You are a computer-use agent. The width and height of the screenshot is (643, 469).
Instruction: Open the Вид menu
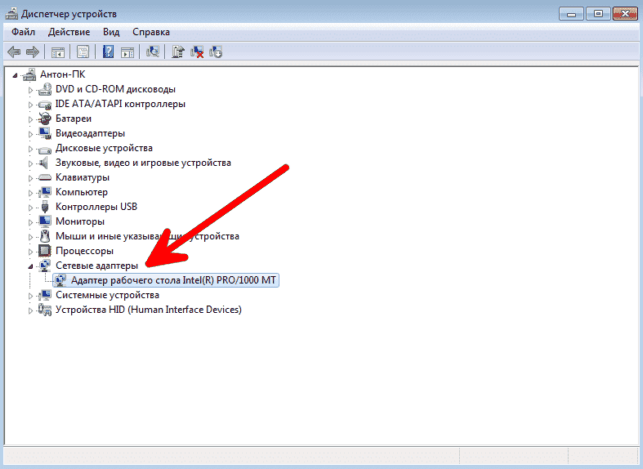(111, 32)
